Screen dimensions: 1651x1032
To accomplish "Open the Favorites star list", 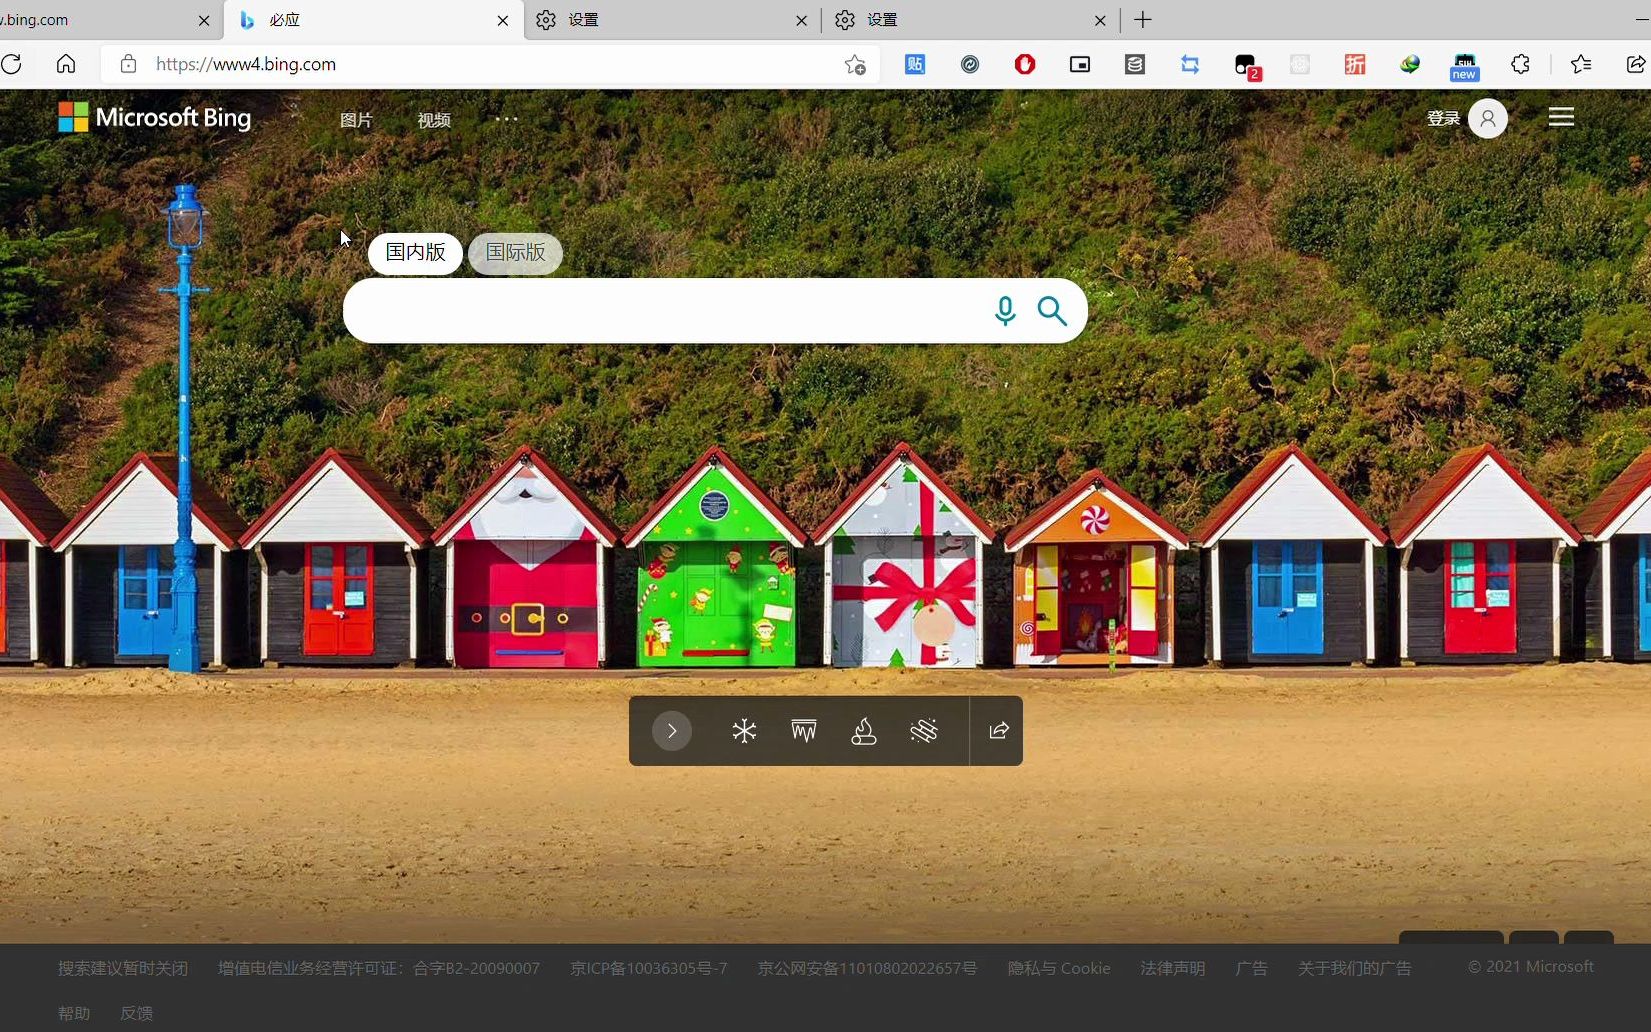I will tap(1581, 64).
